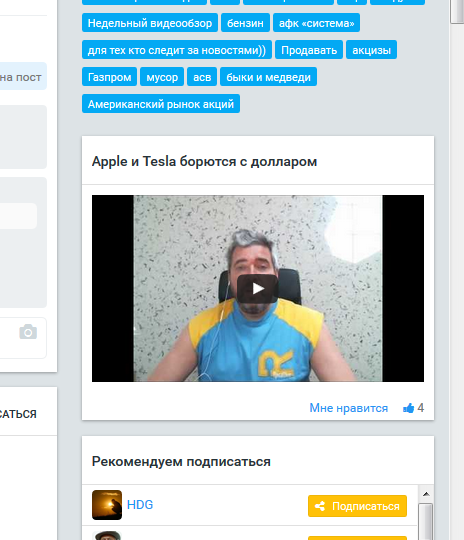Click the share icon on Подписаться button
Image resolution: width=464 pixels, height=540 pixels.
pos(320,506)
